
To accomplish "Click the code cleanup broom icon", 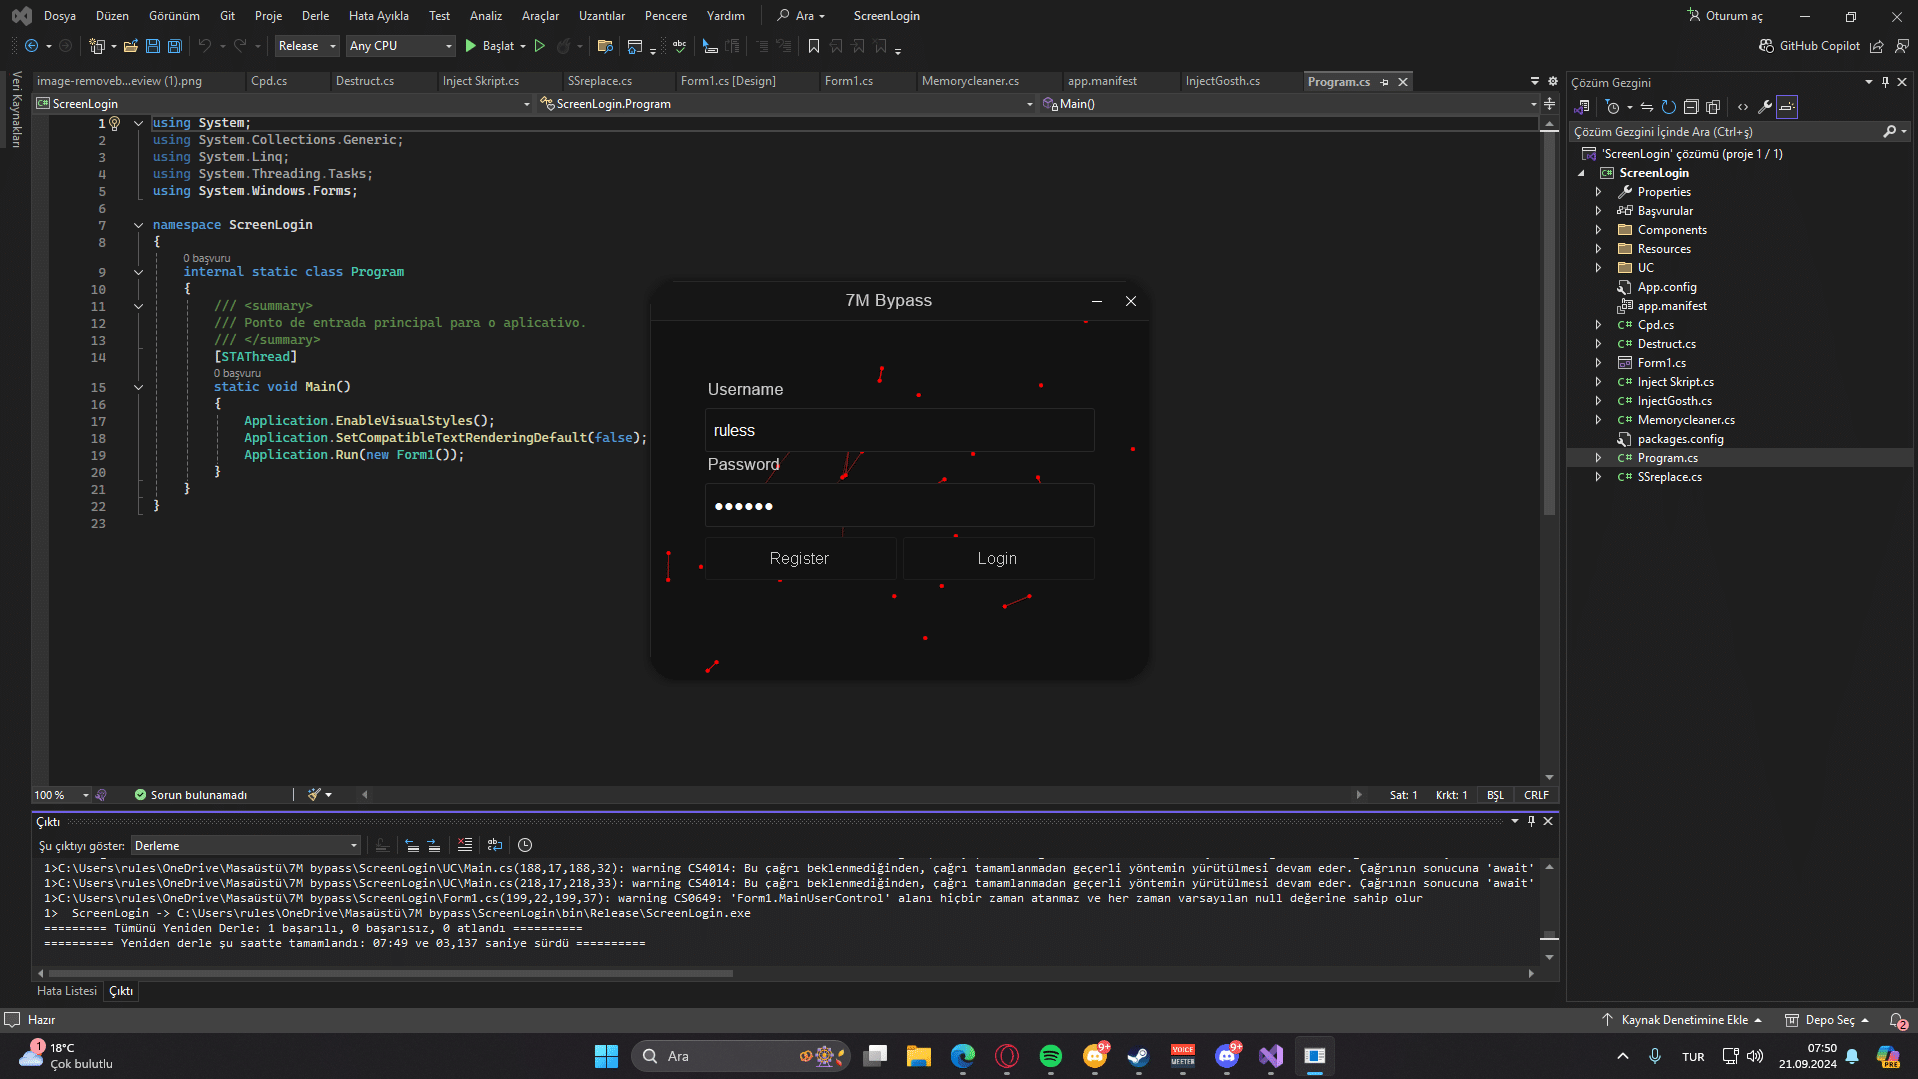I will click(x=314, y=795).
